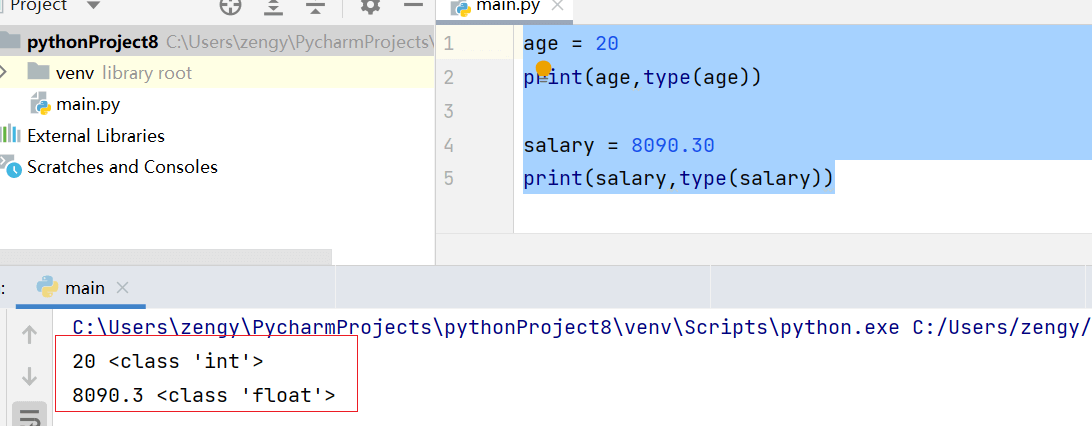The image size is (1092, 426).
Task: Close the main run tab
Action: (x=122, y=288)
